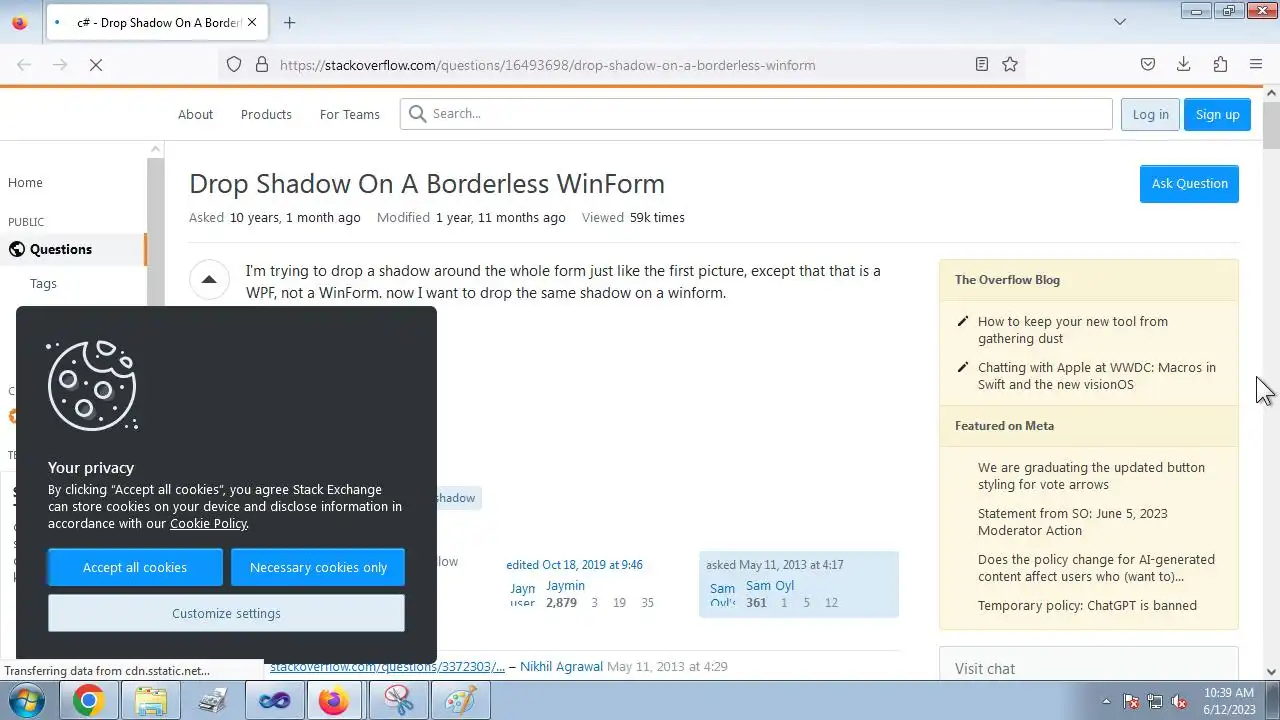Viewport: 1280px width, 720px height.
Task: Click the Firefox taskbar icon
Action: (333, 701)
